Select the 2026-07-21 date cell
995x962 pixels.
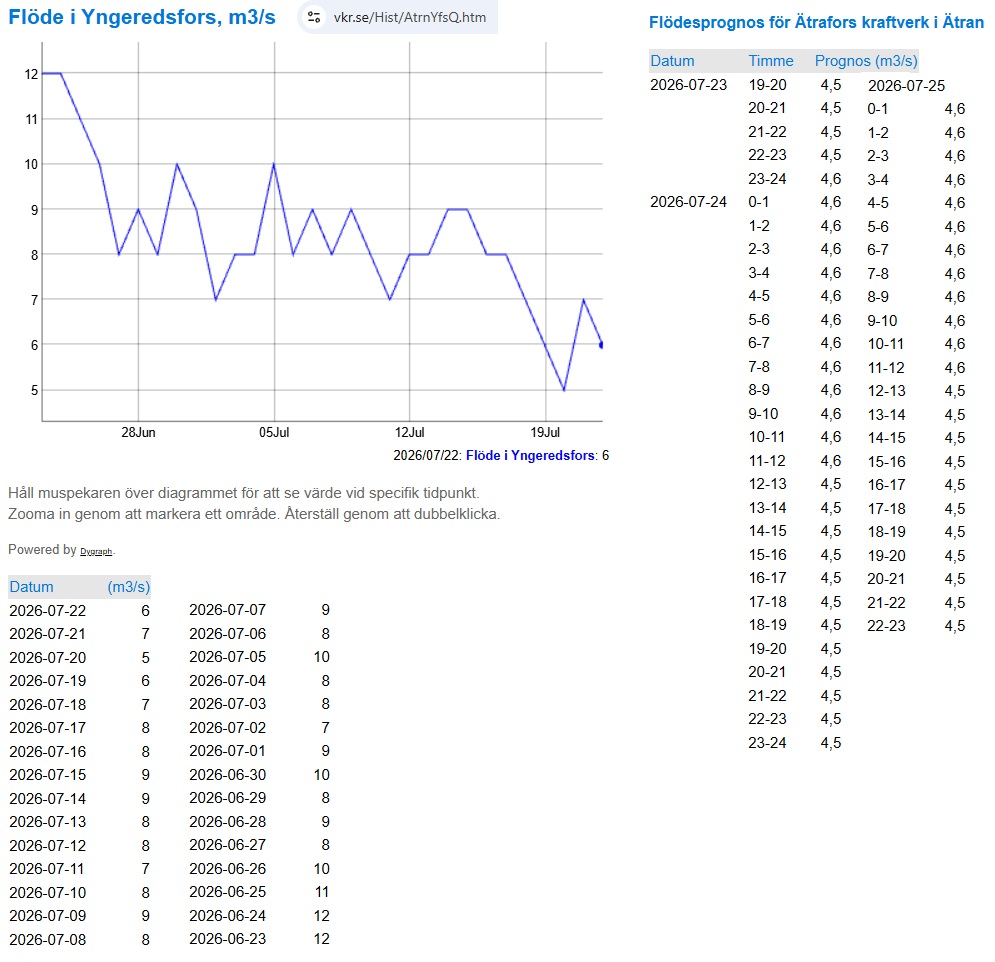tap(48, 633)
